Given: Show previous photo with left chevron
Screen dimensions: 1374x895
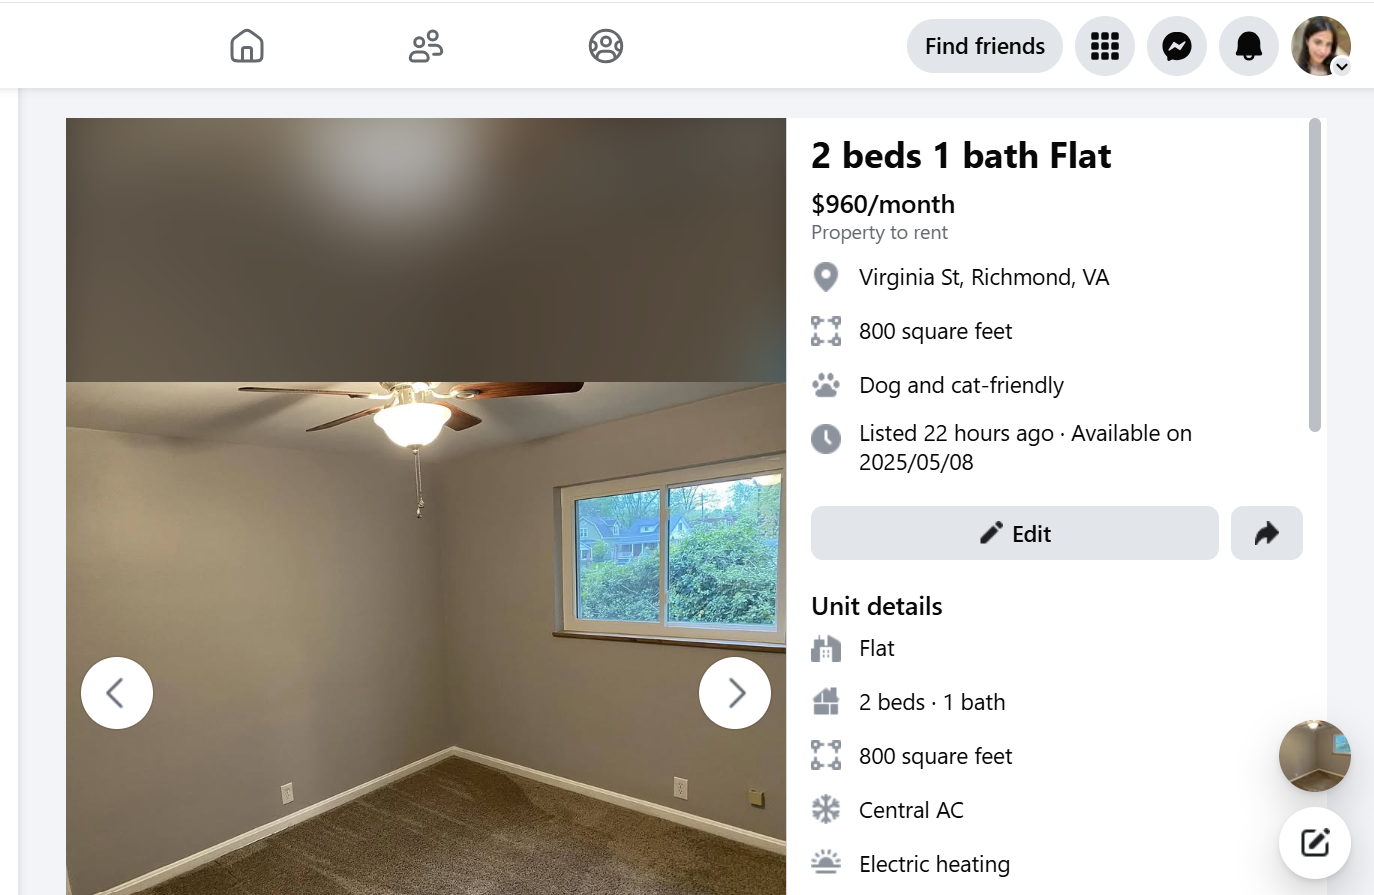Looking at the screenshot, I should tap(117, 693).
